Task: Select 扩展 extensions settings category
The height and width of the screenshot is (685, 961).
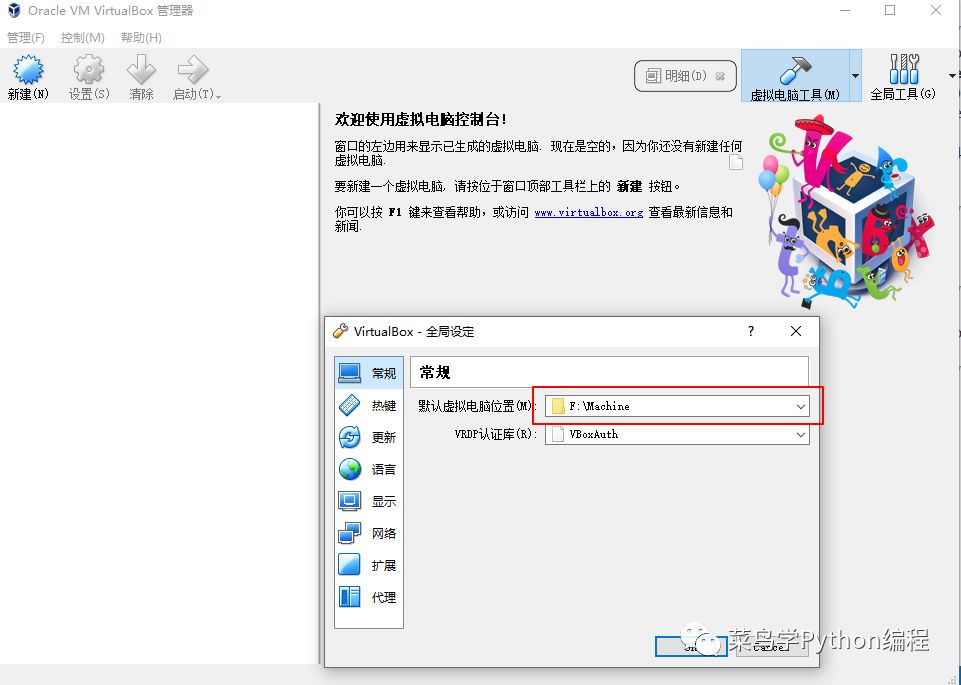Action: [x=368, y=565]
